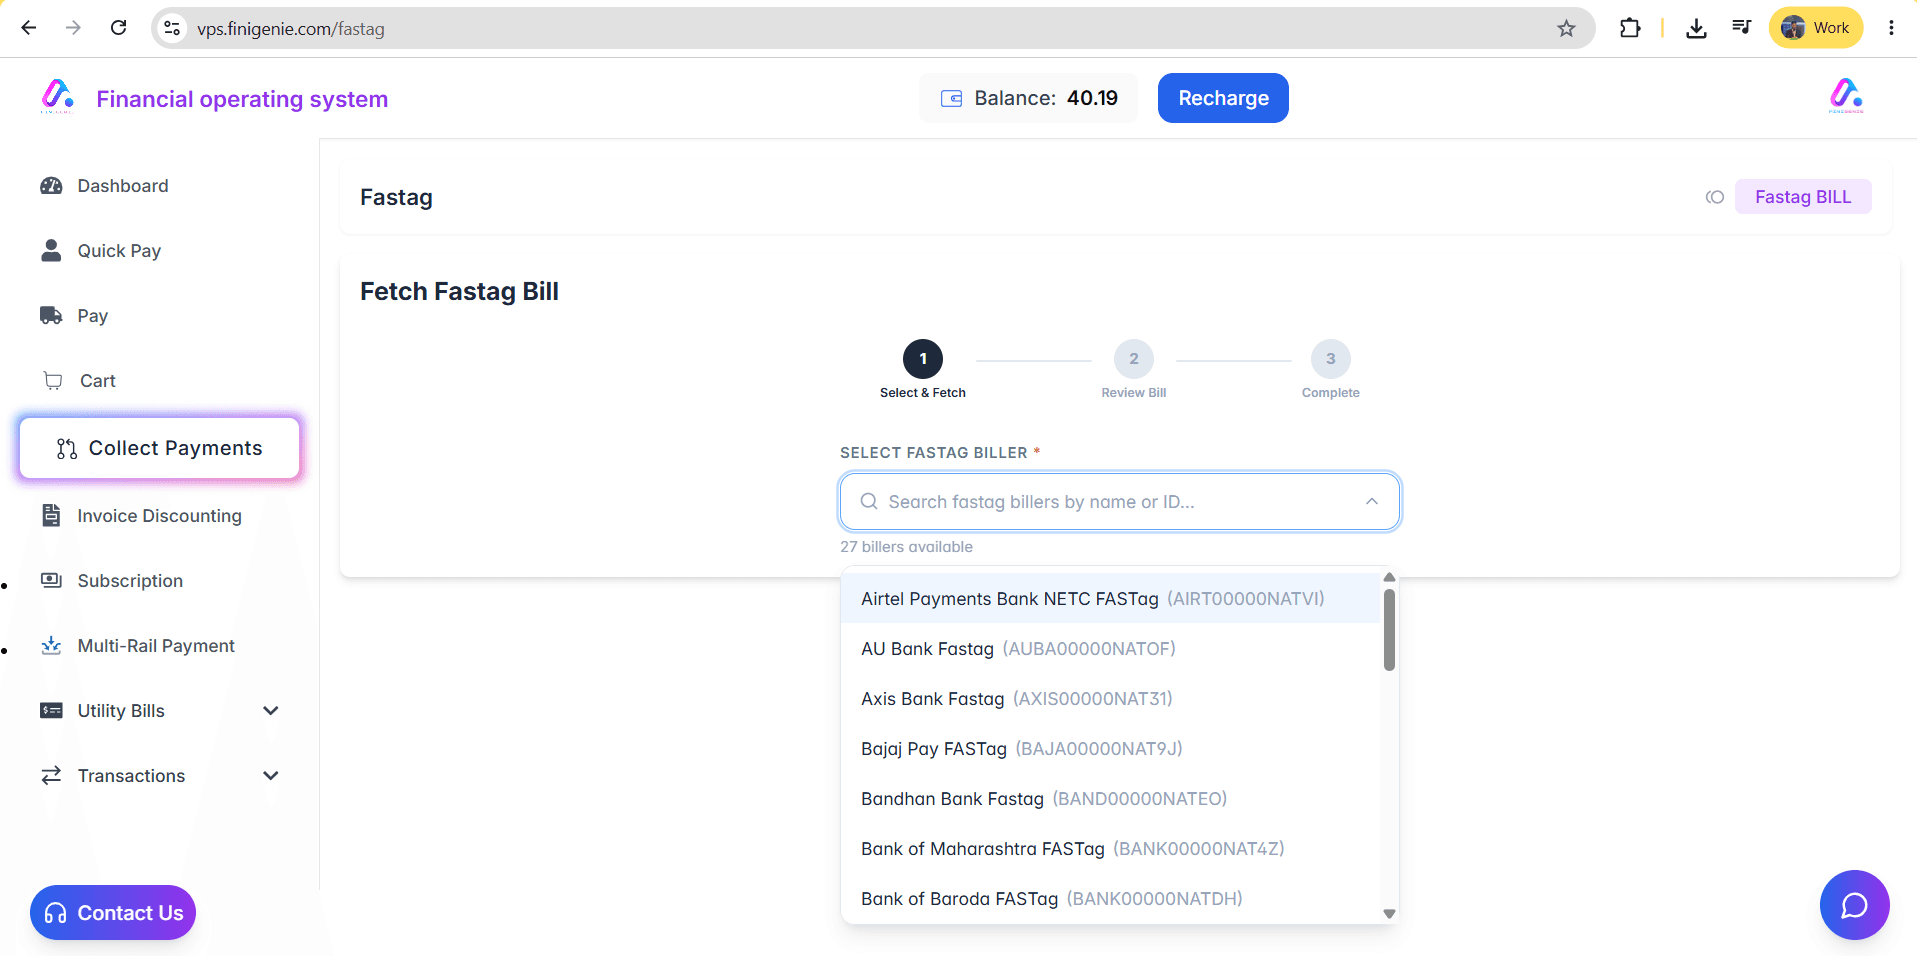1917x956 pixels.
Task: Open the browser downloads icon
Action: pyautogui.click(x=1696, y=28)
